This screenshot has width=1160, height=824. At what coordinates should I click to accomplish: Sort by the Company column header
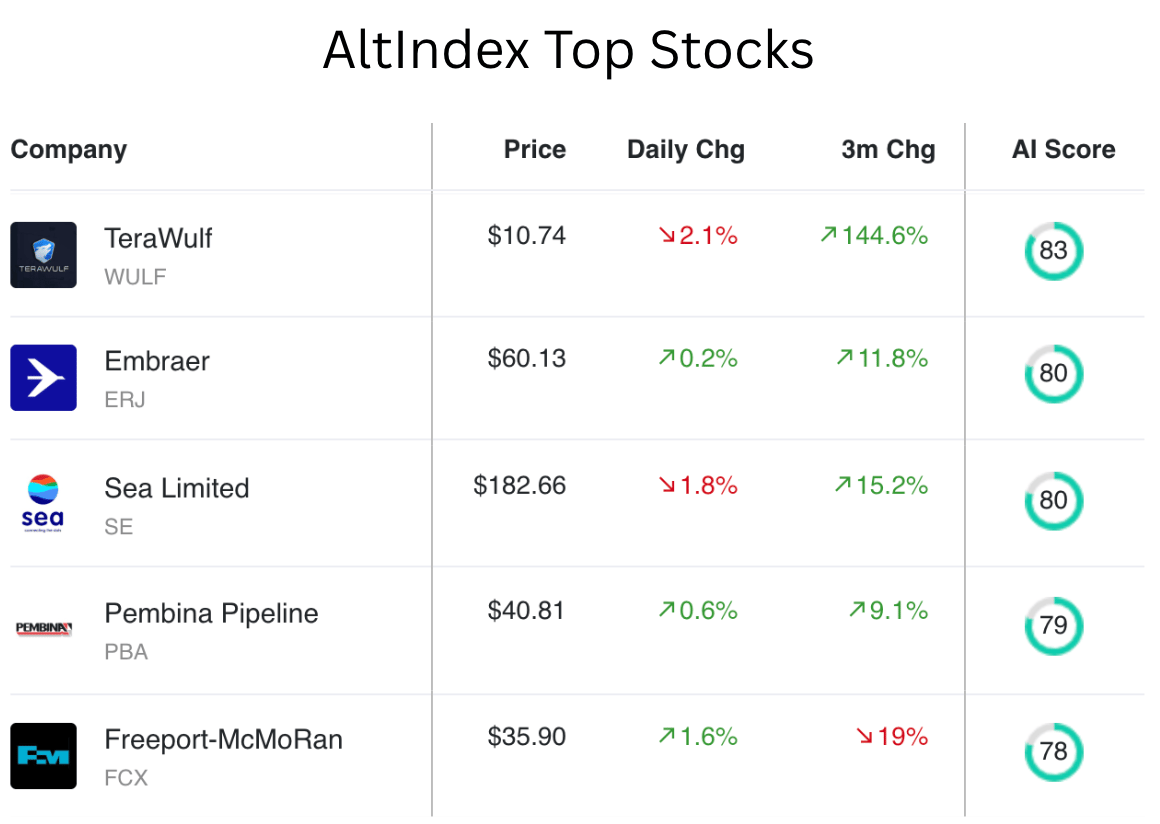[x=69, y=150]
